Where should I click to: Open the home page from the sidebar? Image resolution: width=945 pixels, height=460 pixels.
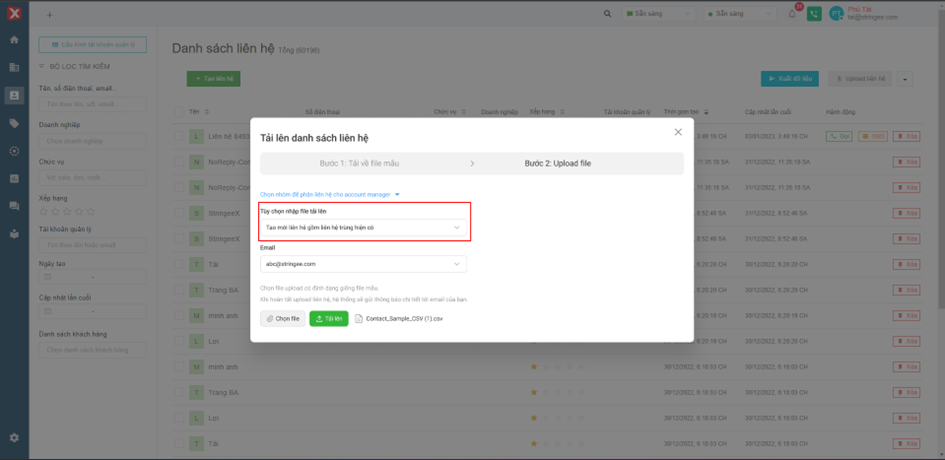[14, 40]
